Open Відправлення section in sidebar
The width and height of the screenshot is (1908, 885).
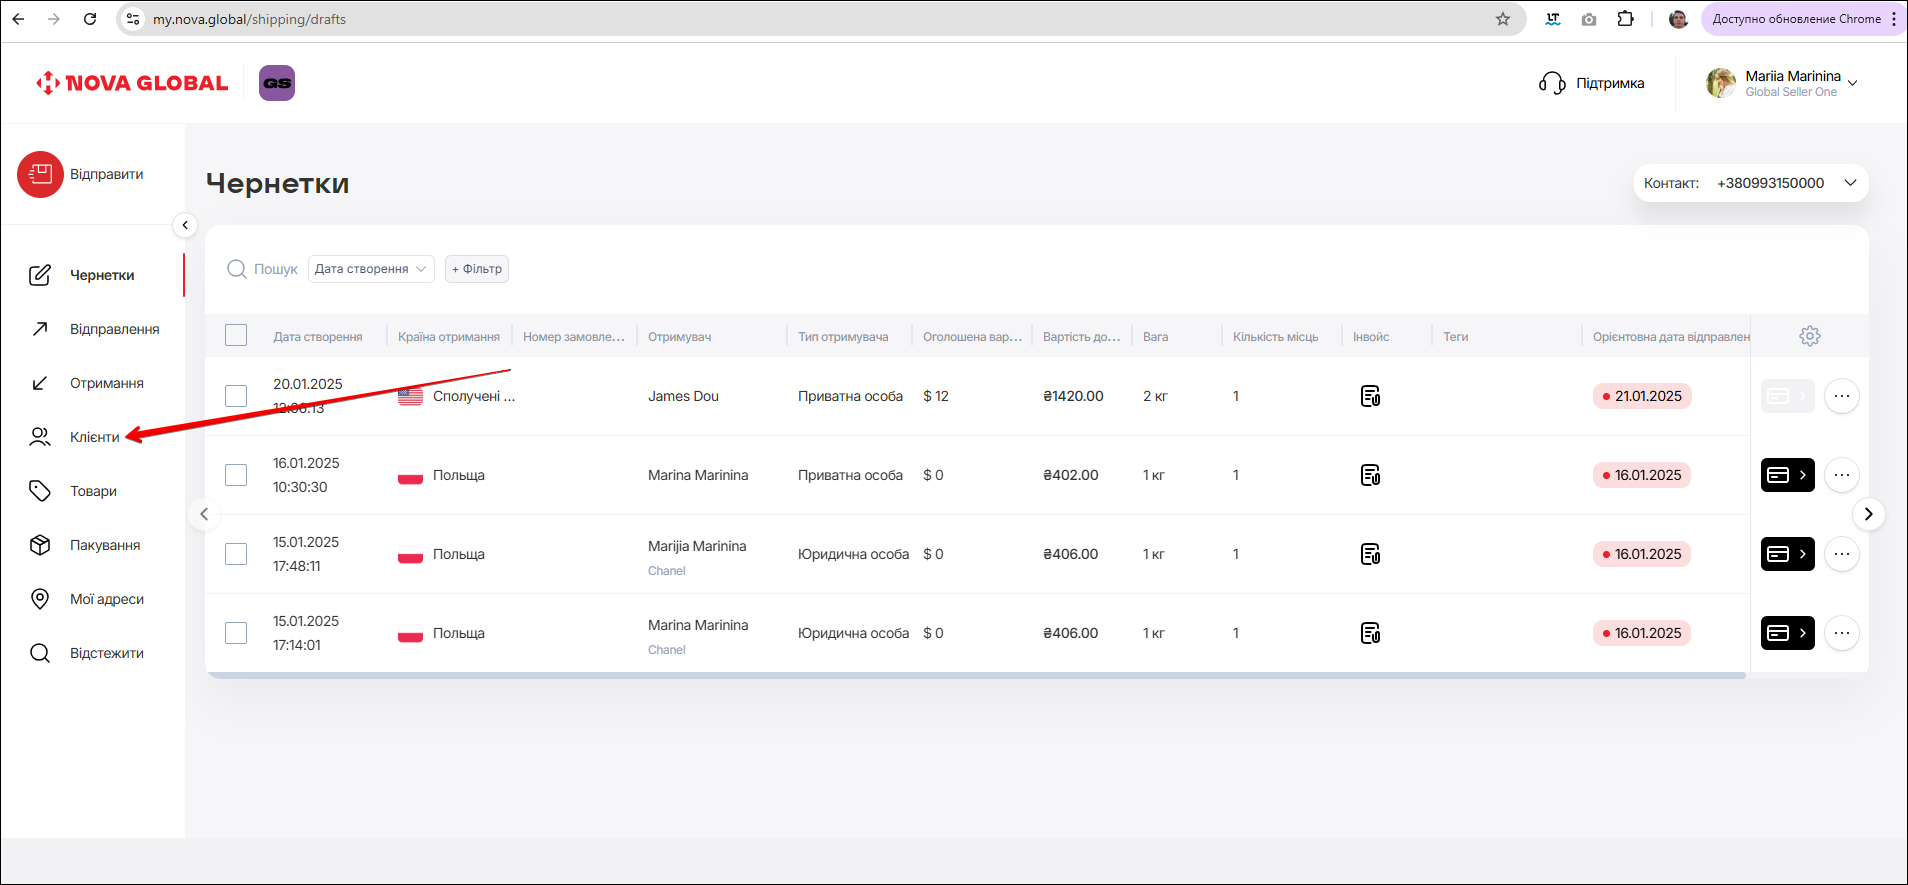(x=114, y=329)
